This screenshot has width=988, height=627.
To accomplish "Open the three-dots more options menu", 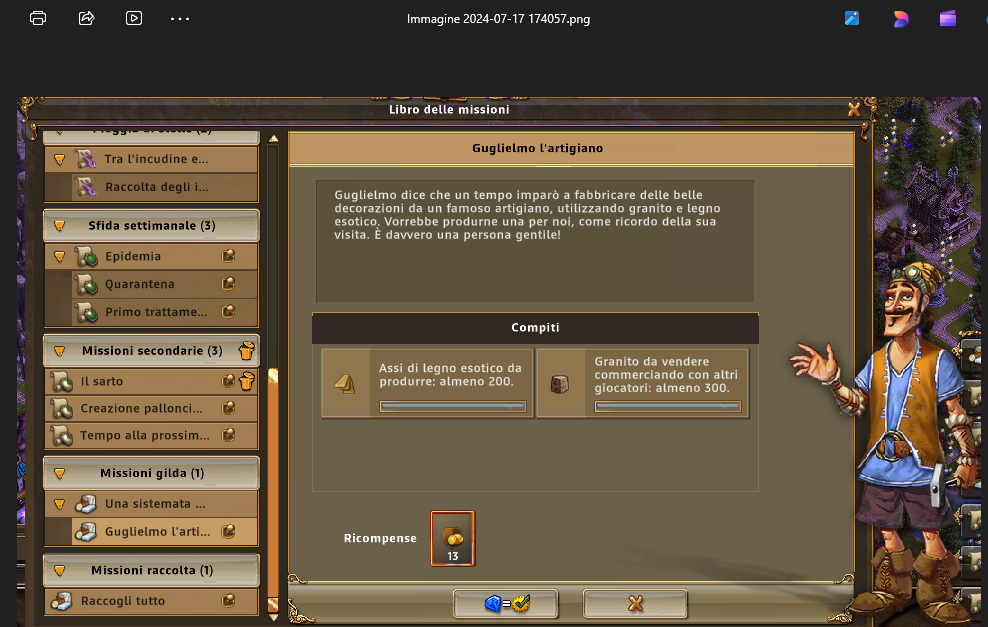I will tap(180, 19).
